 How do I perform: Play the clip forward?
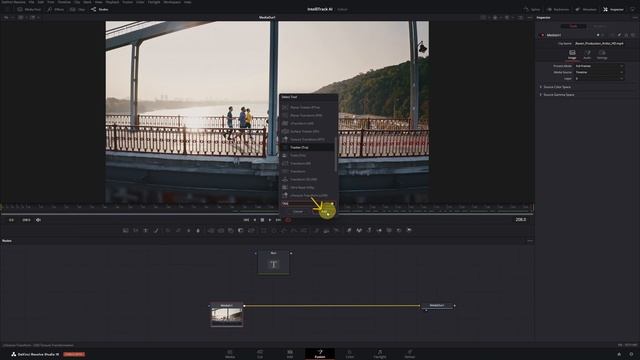pyautogui.click(x=270, y=220)
